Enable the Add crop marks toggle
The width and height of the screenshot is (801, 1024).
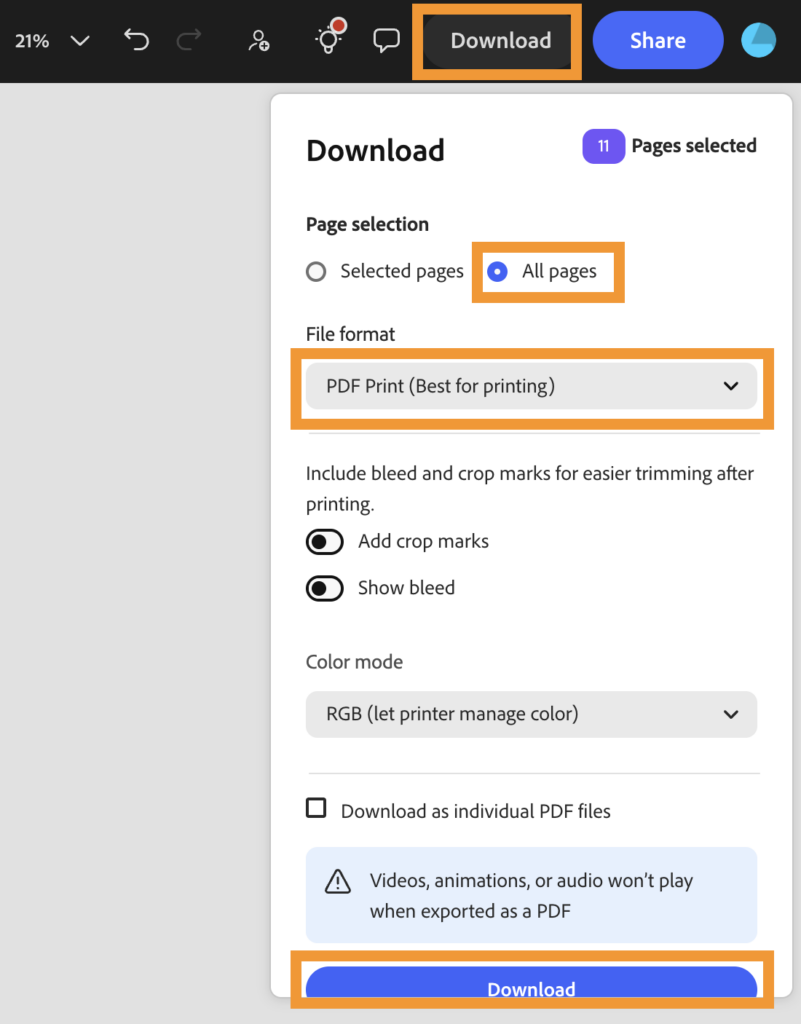325,542
